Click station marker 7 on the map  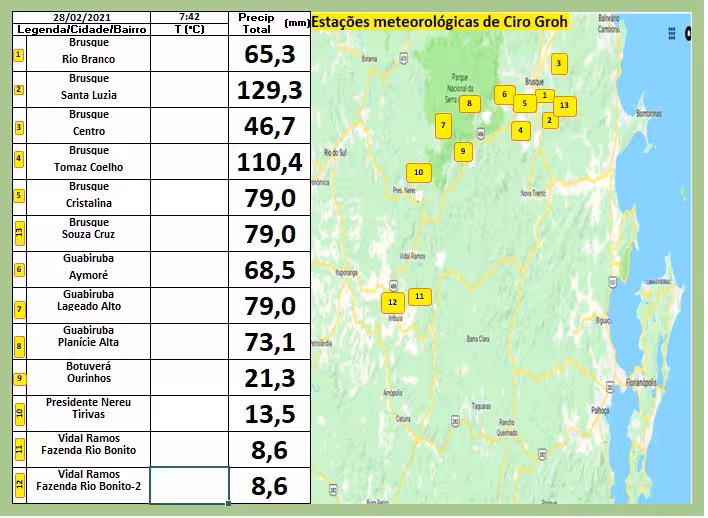pos(443,126)
